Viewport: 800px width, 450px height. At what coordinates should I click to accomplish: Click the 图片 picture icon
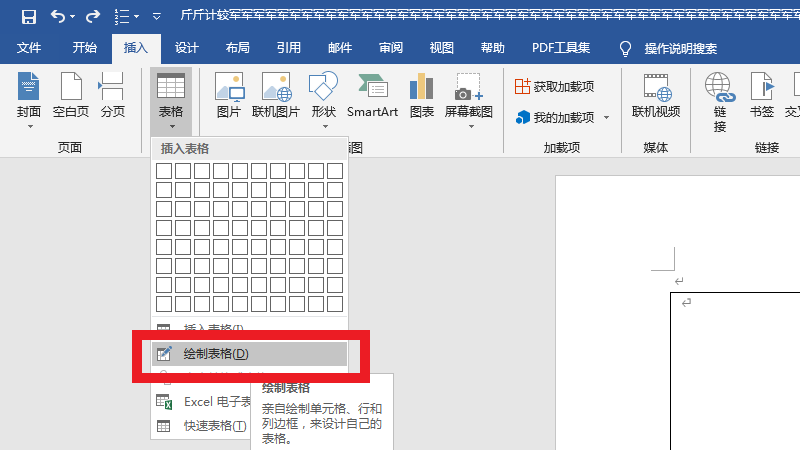point(229,96)
